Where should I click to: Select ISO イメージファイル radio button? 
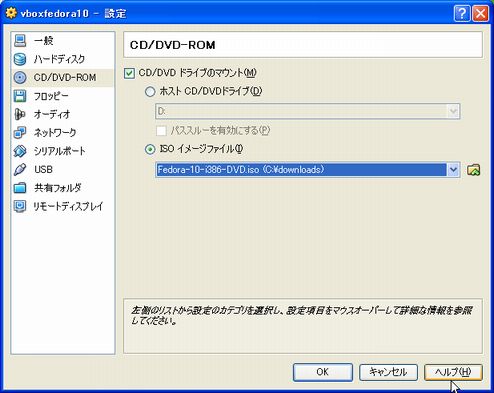(150, 149)
